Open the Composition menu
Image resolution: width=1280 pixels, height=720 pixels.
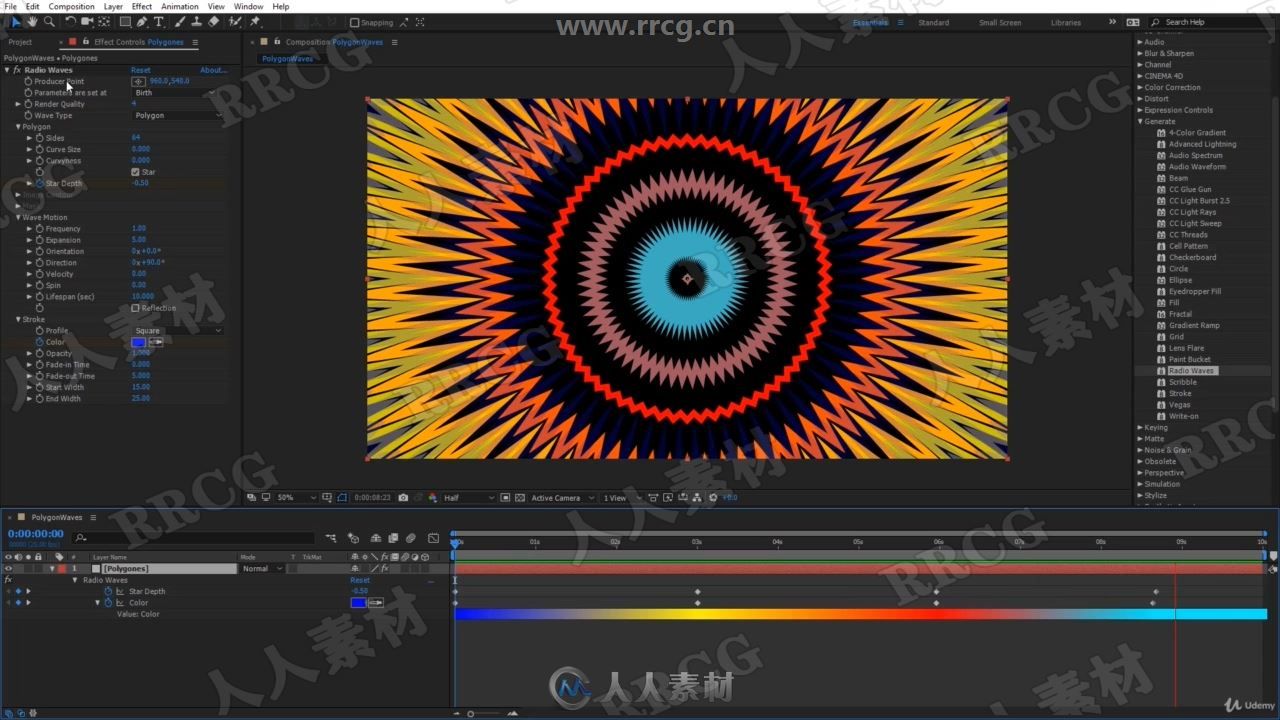(71, 6)
